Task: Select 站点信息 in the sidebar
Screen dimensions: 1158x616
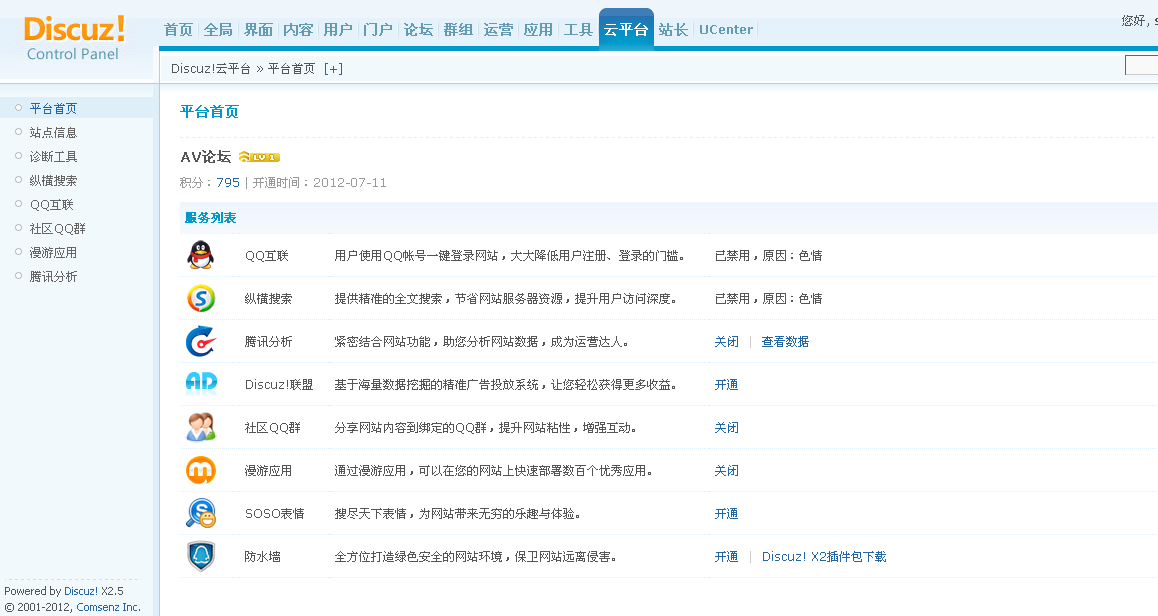Action: coord(53,132)
